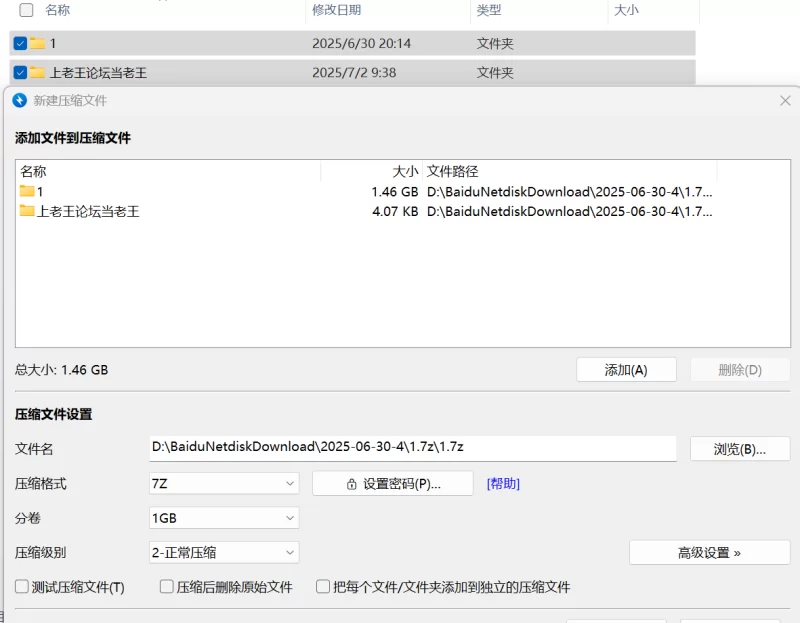
Task: Click the 删除(D) button
Action: click(740, 369)
